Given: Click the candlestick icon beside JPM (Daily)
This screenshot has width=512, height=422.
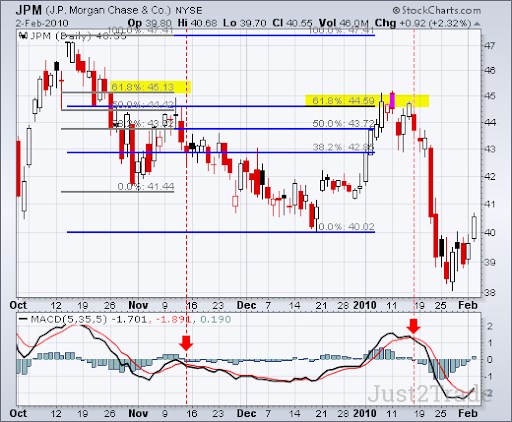Looking at the screenshot, I should pyautogui.click(x=24, y=35).
